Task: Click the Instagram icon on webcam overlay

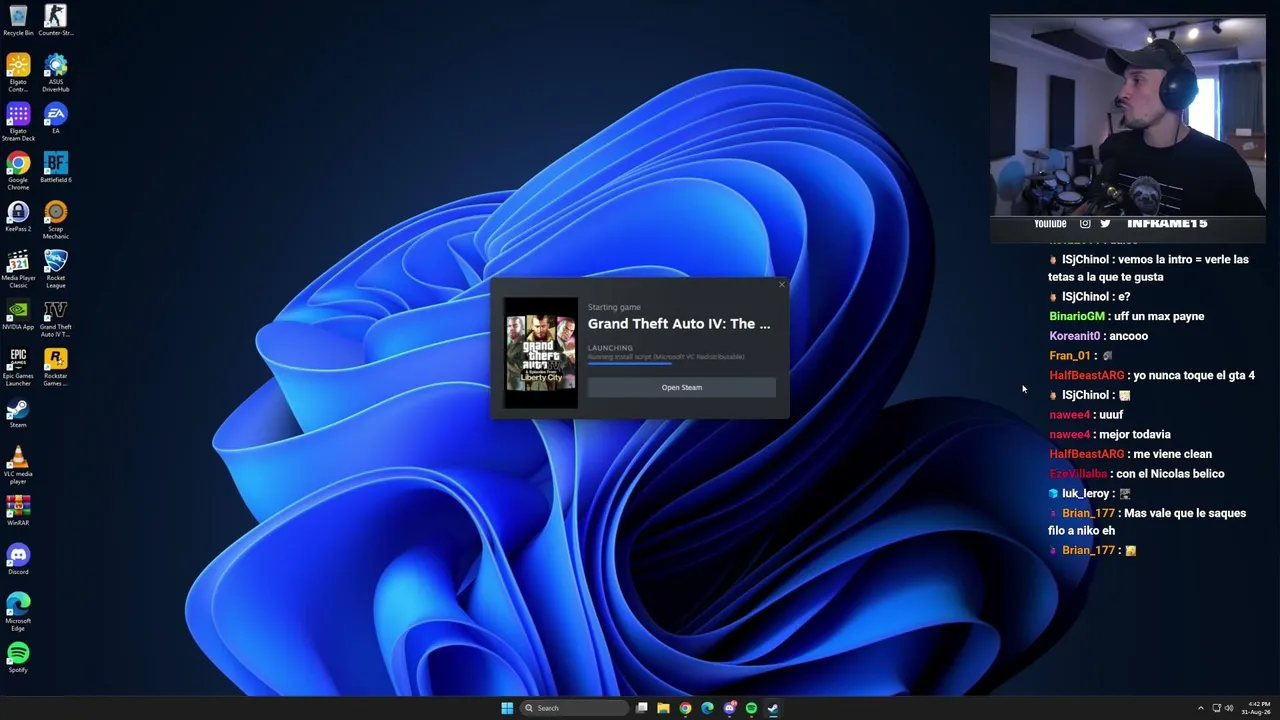Action: [1085, 224]
